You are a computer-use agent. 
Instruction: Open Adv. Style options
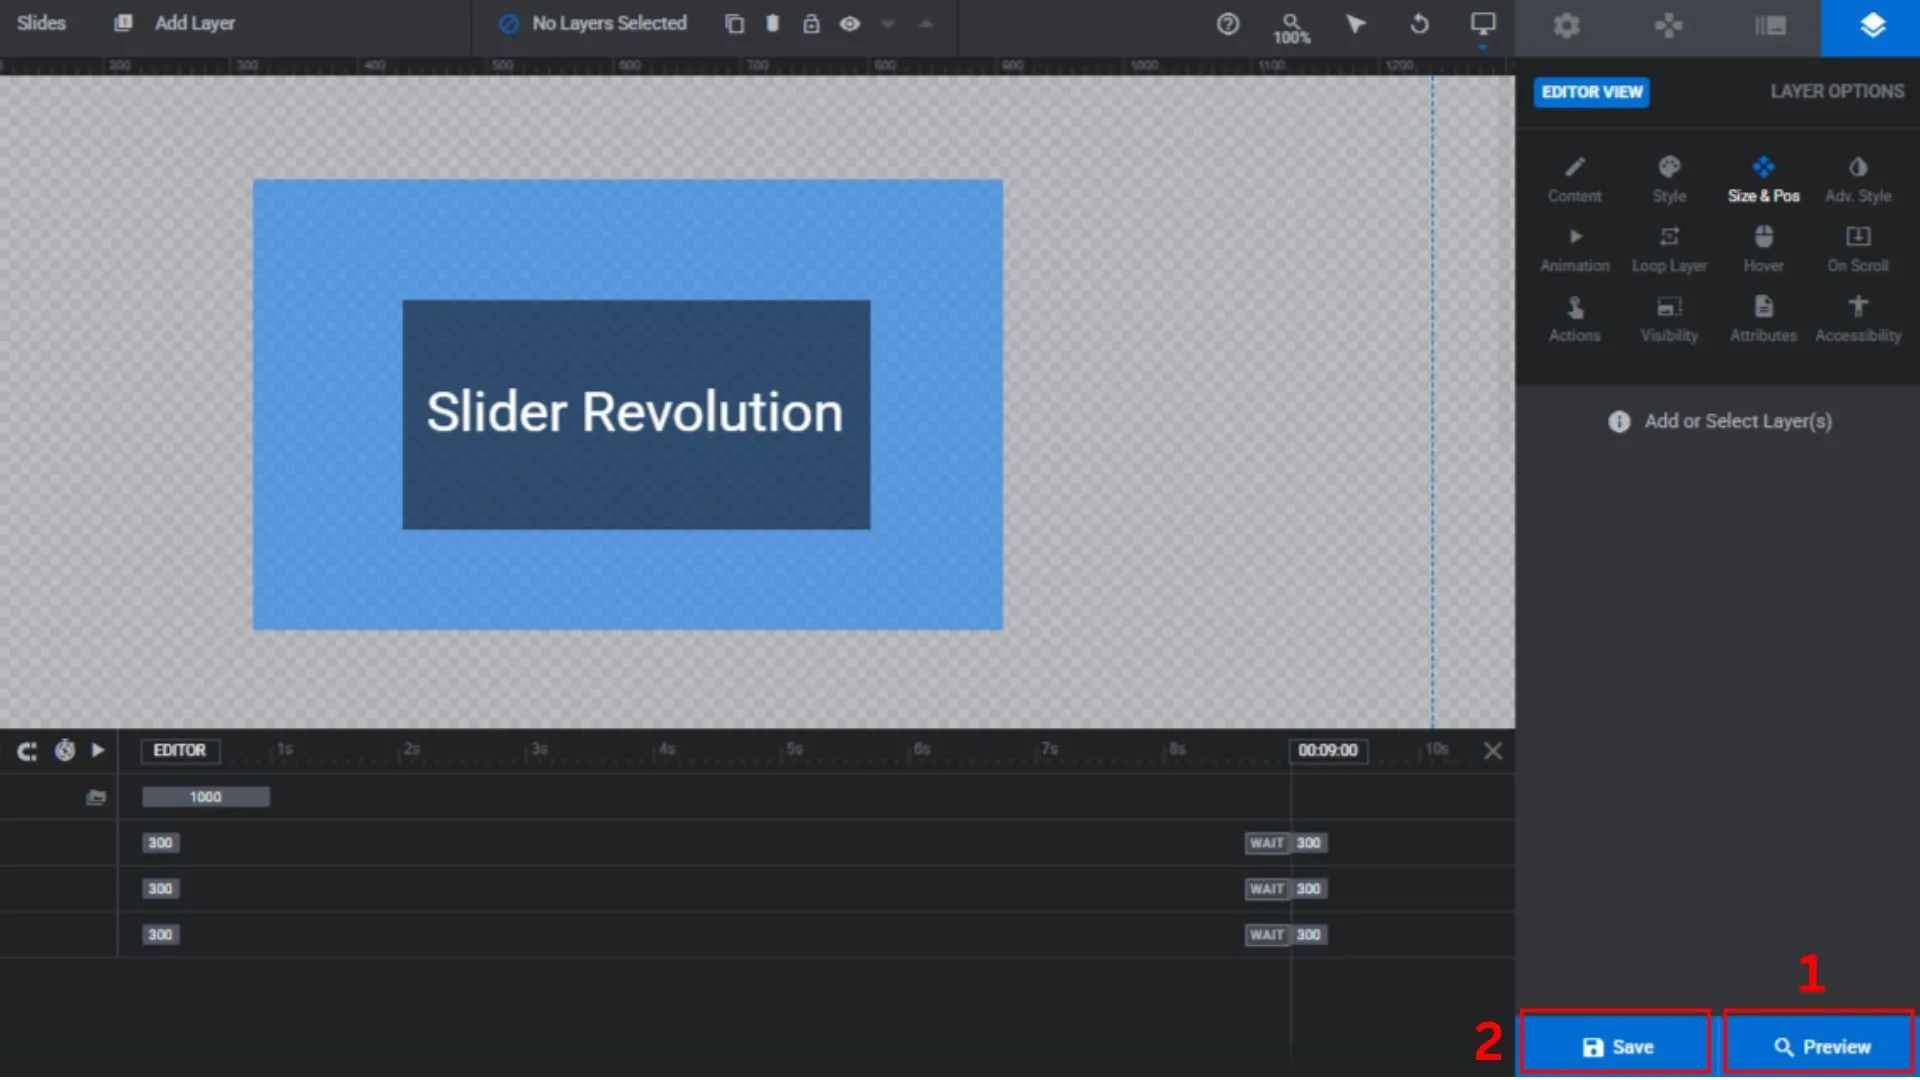coord(1858,180)
